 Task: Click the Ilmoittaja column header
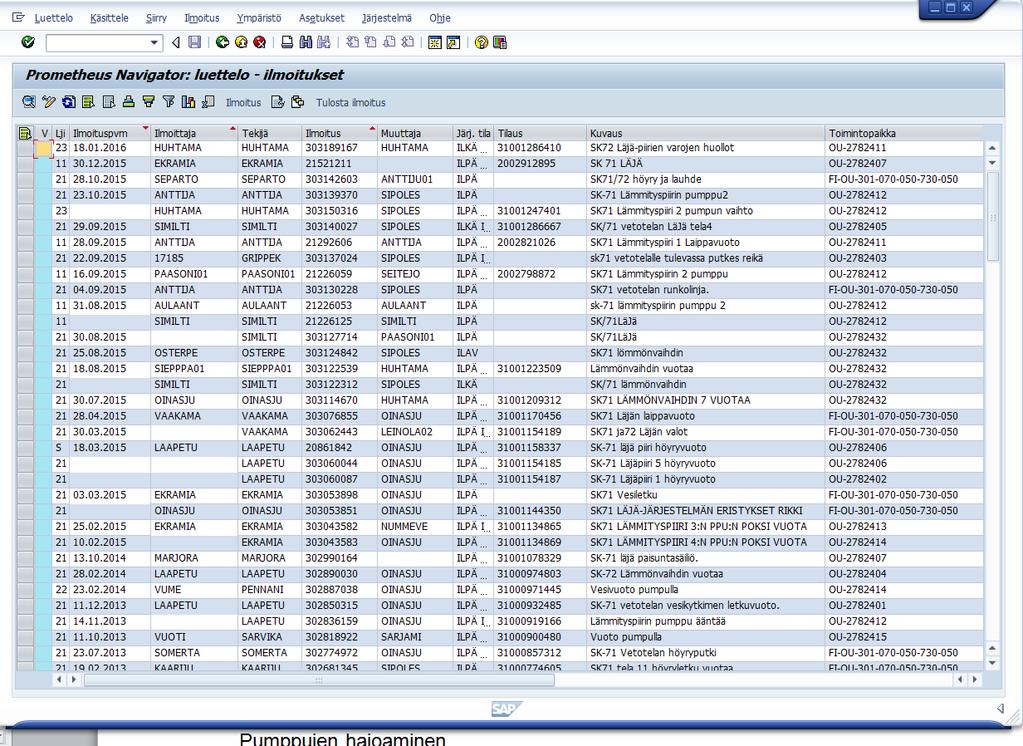tap(194, 133)
